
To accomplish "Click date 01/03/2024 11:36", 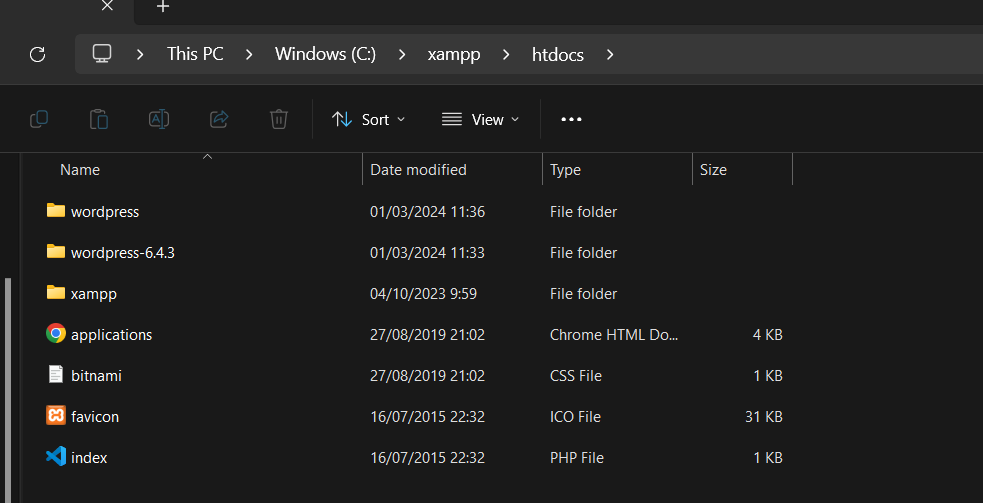I will coord(428,212).
